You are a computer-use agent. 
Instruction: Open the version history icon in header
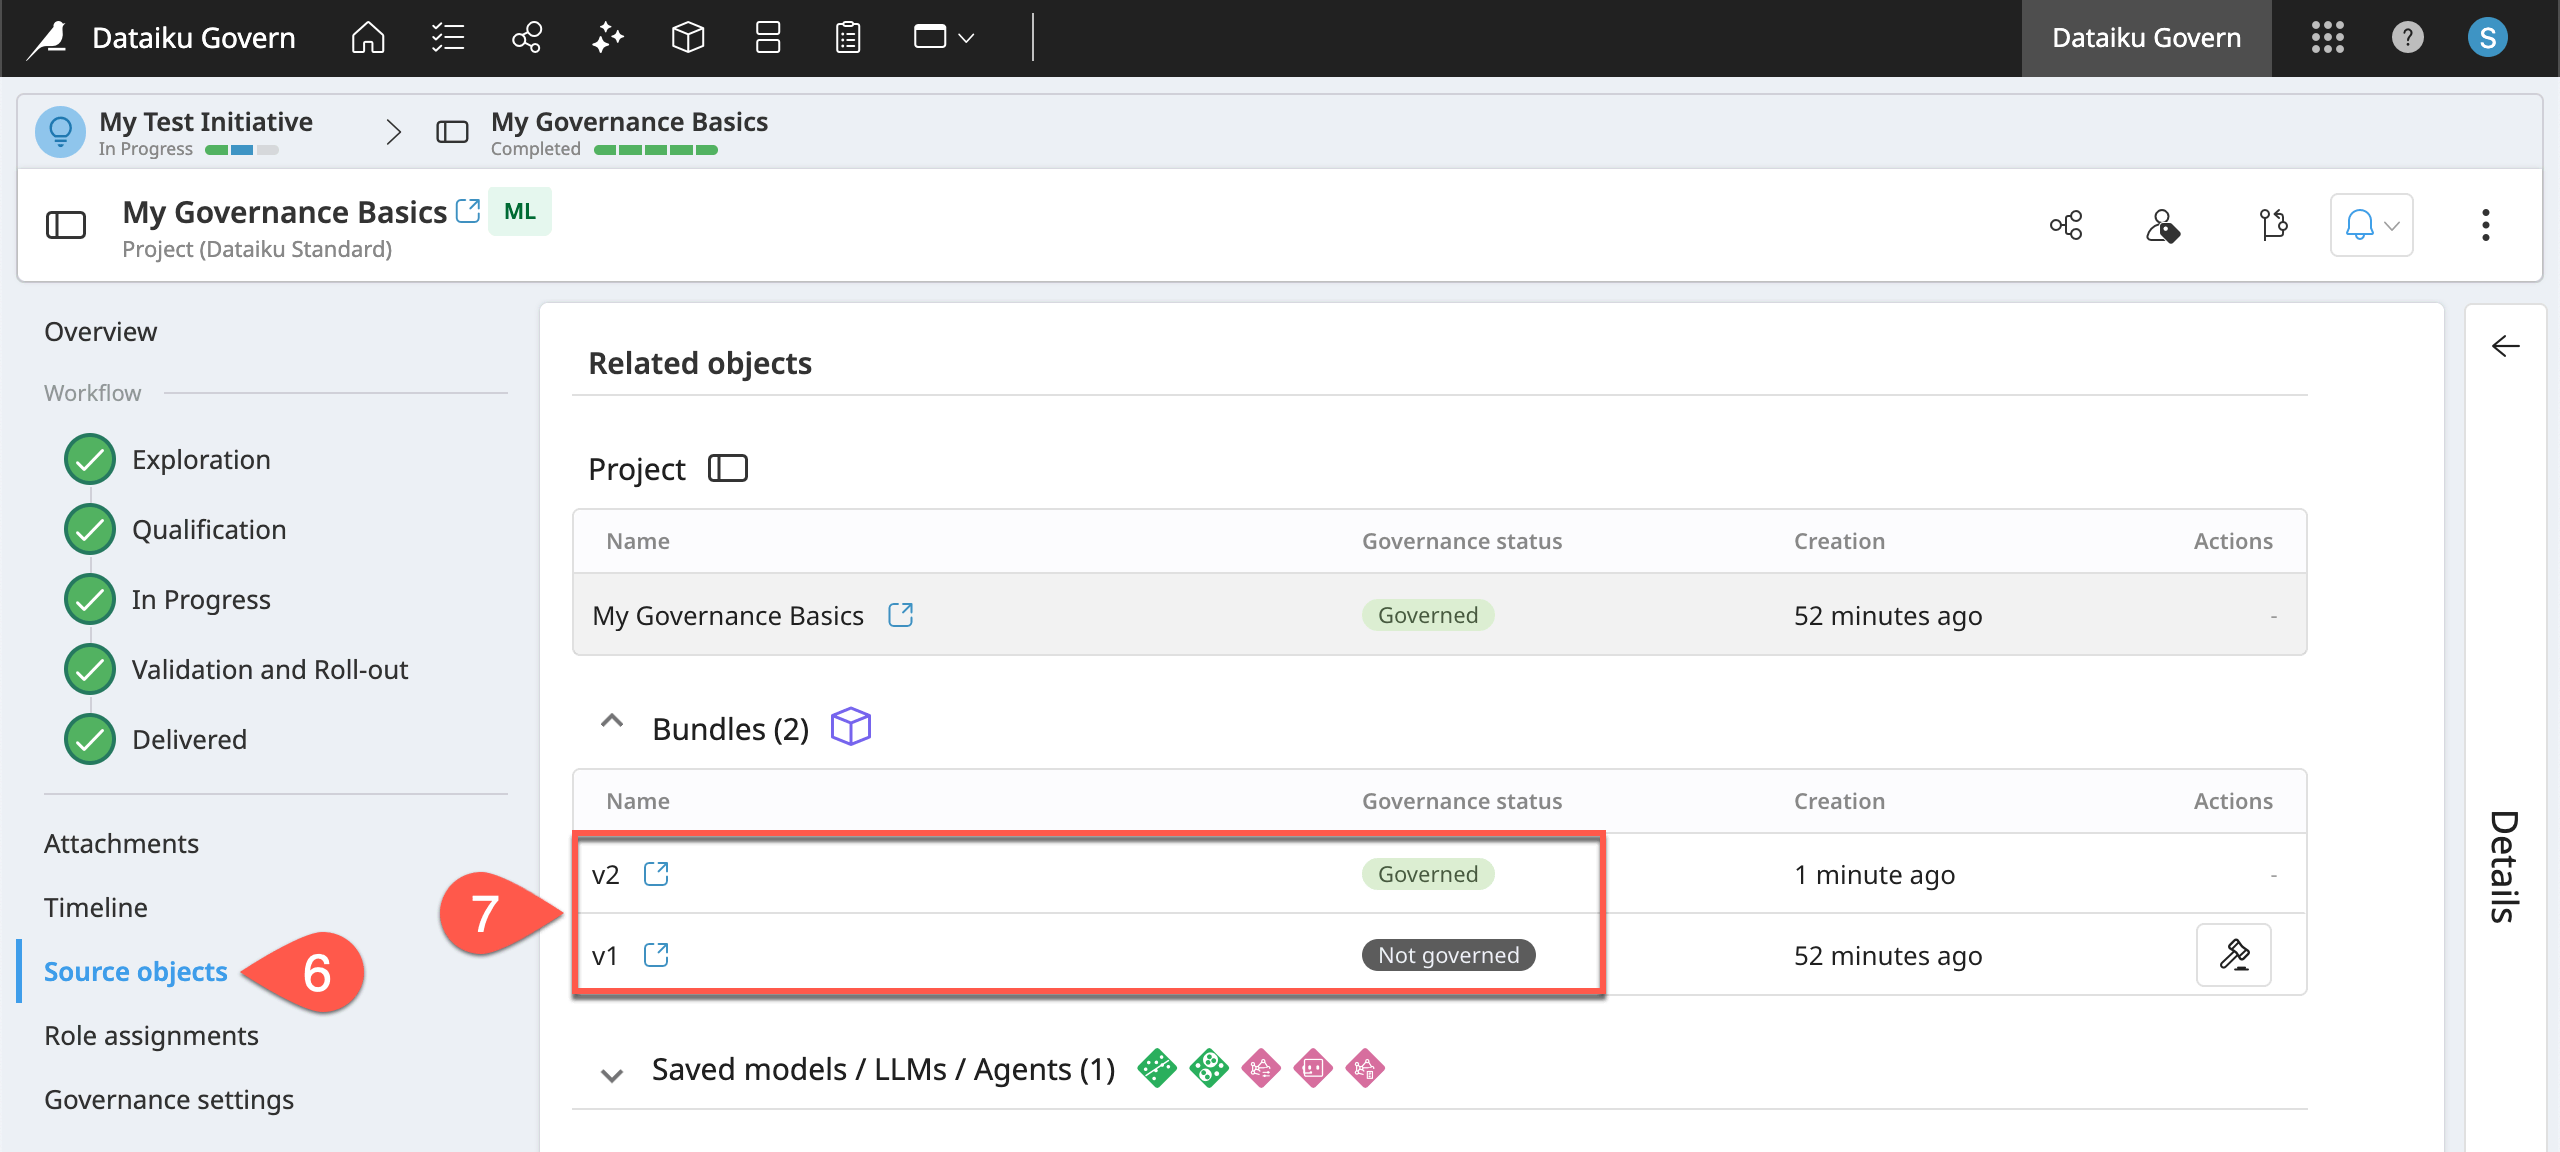pyautogui.click(x=2273, y=225)
